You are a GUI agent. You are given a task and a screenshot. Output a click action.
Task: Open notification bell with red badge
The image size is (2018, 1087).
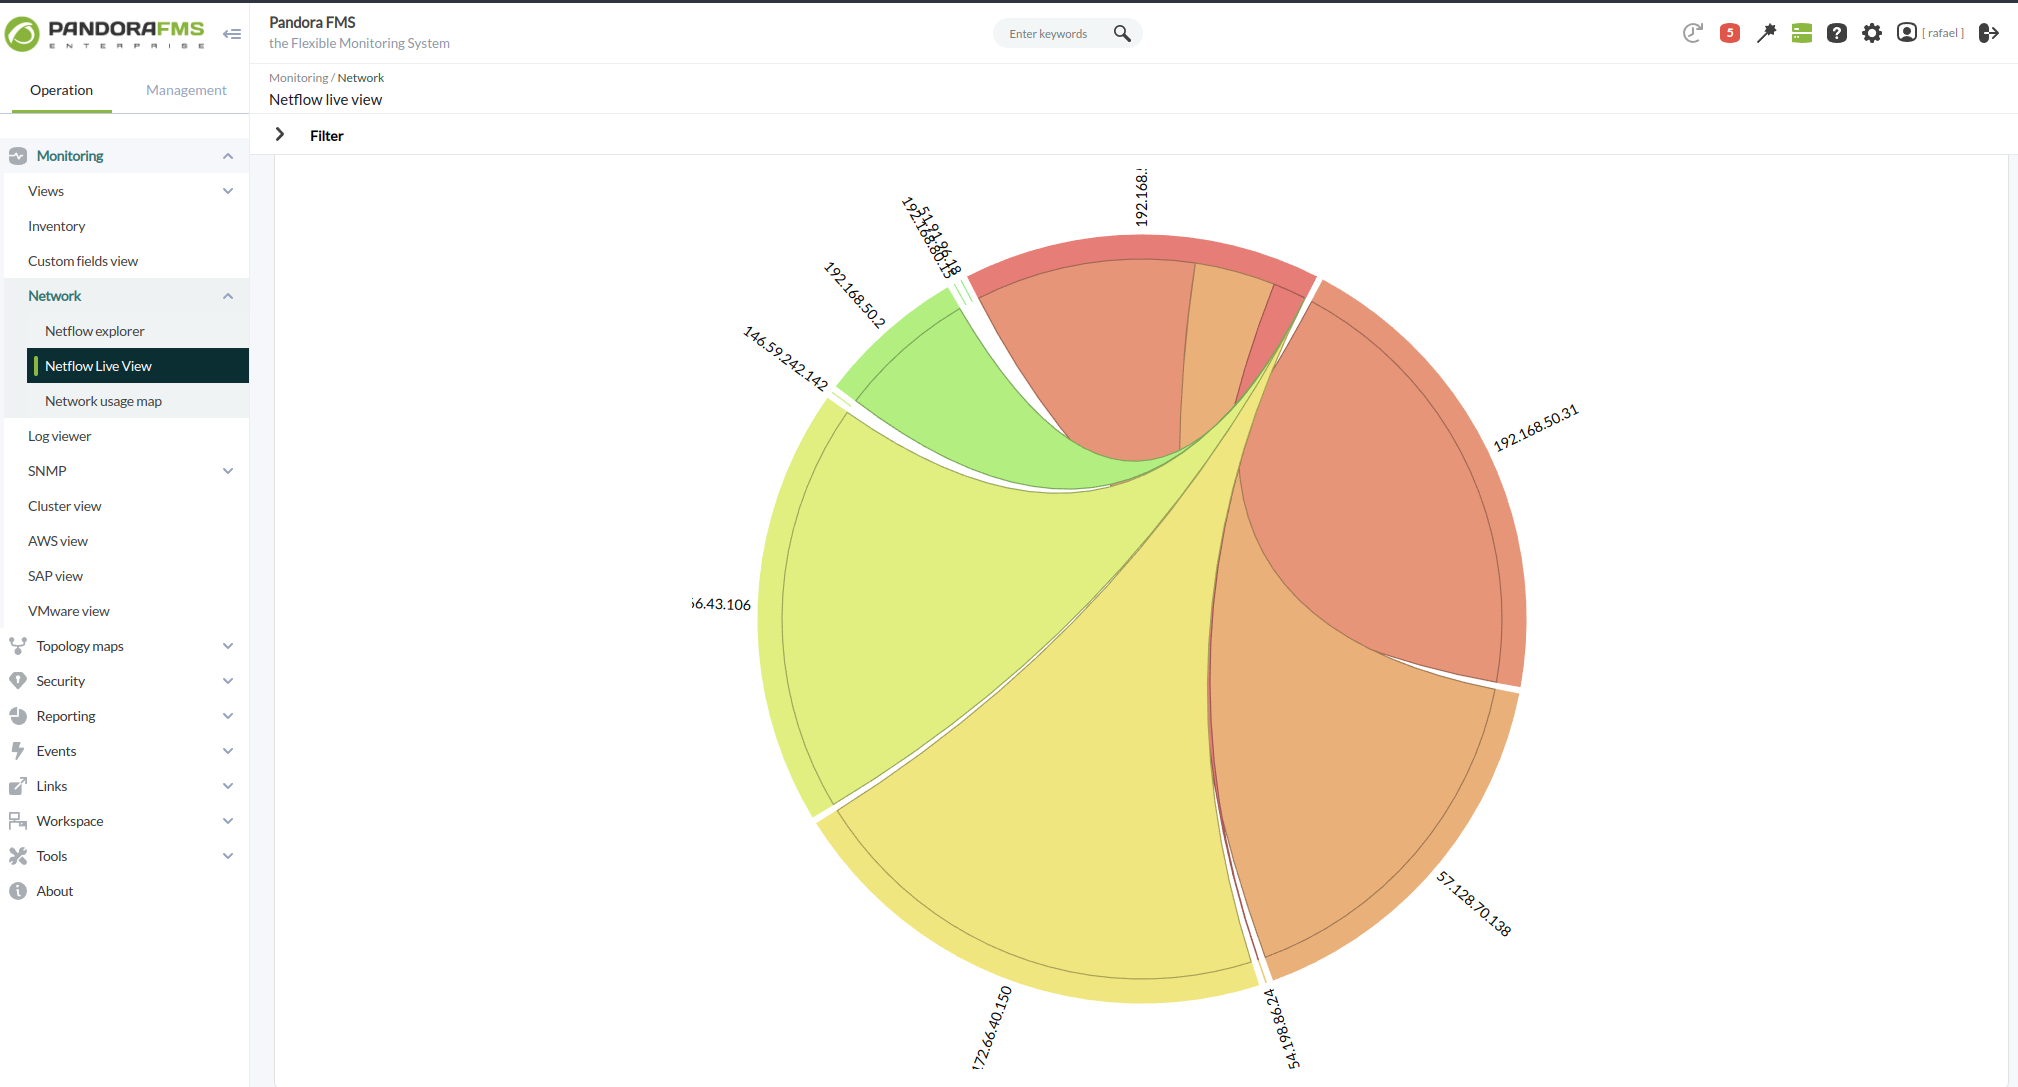1732,32
